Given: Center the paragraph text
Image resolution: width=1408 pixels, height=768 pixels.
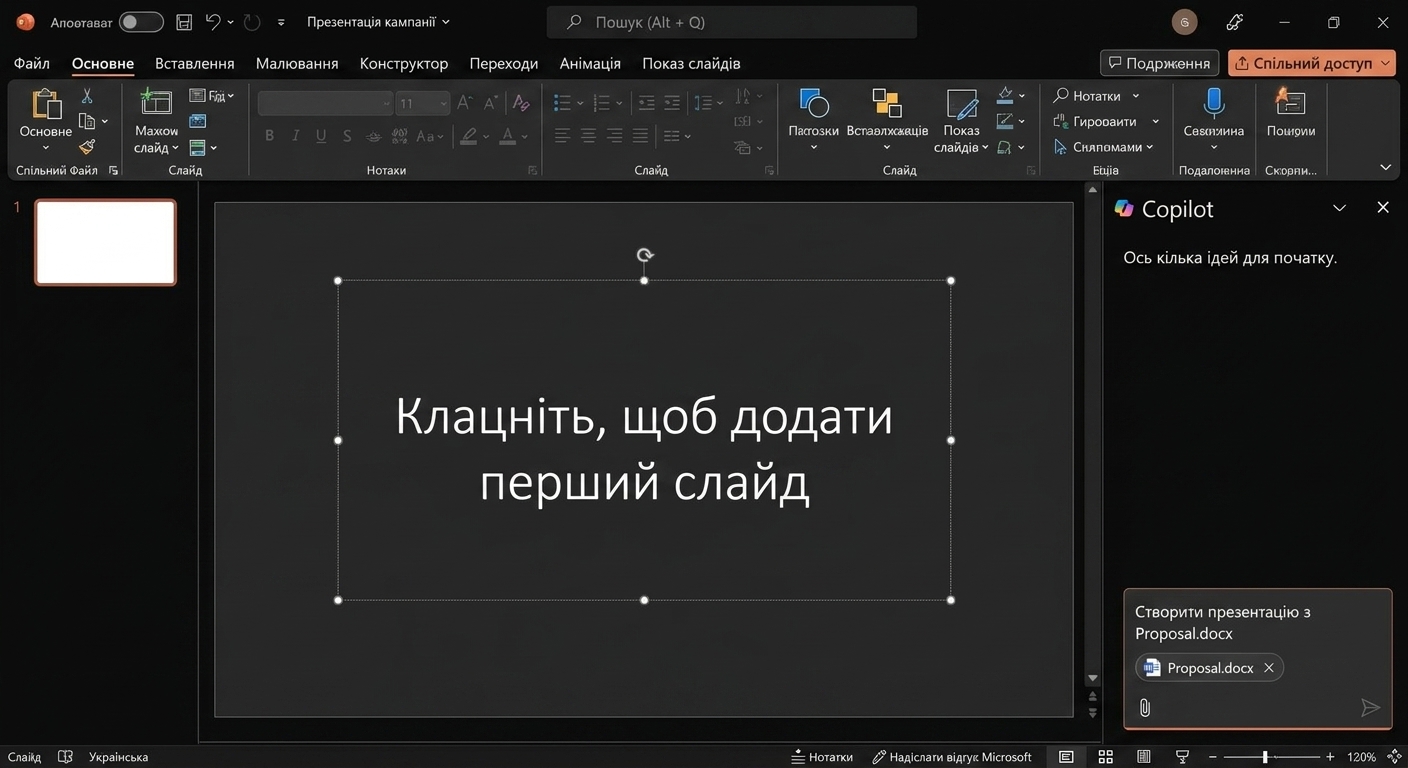Looking at the screenshot, I should coord(589,135).
